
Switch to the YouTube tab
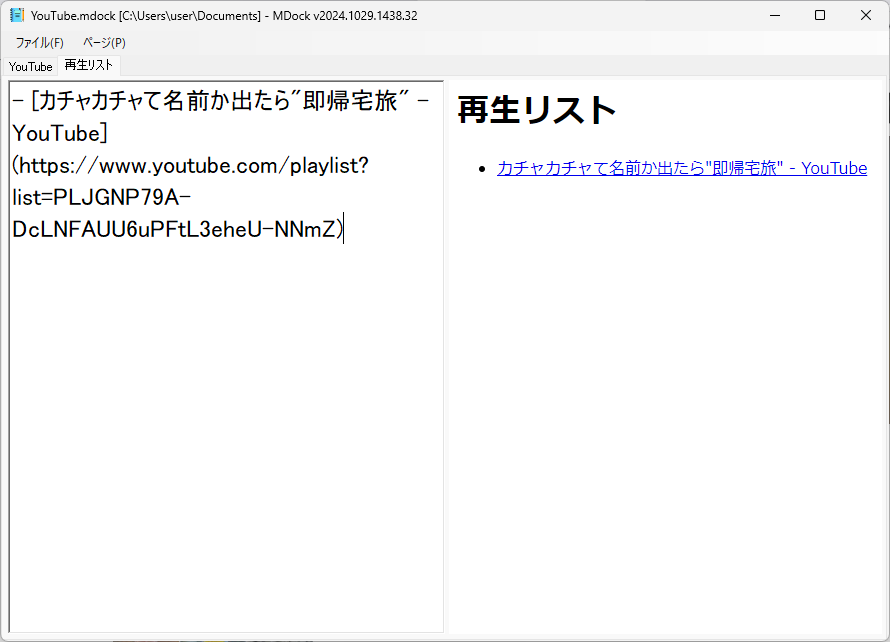pyautogui.click(x=31, y=66)
